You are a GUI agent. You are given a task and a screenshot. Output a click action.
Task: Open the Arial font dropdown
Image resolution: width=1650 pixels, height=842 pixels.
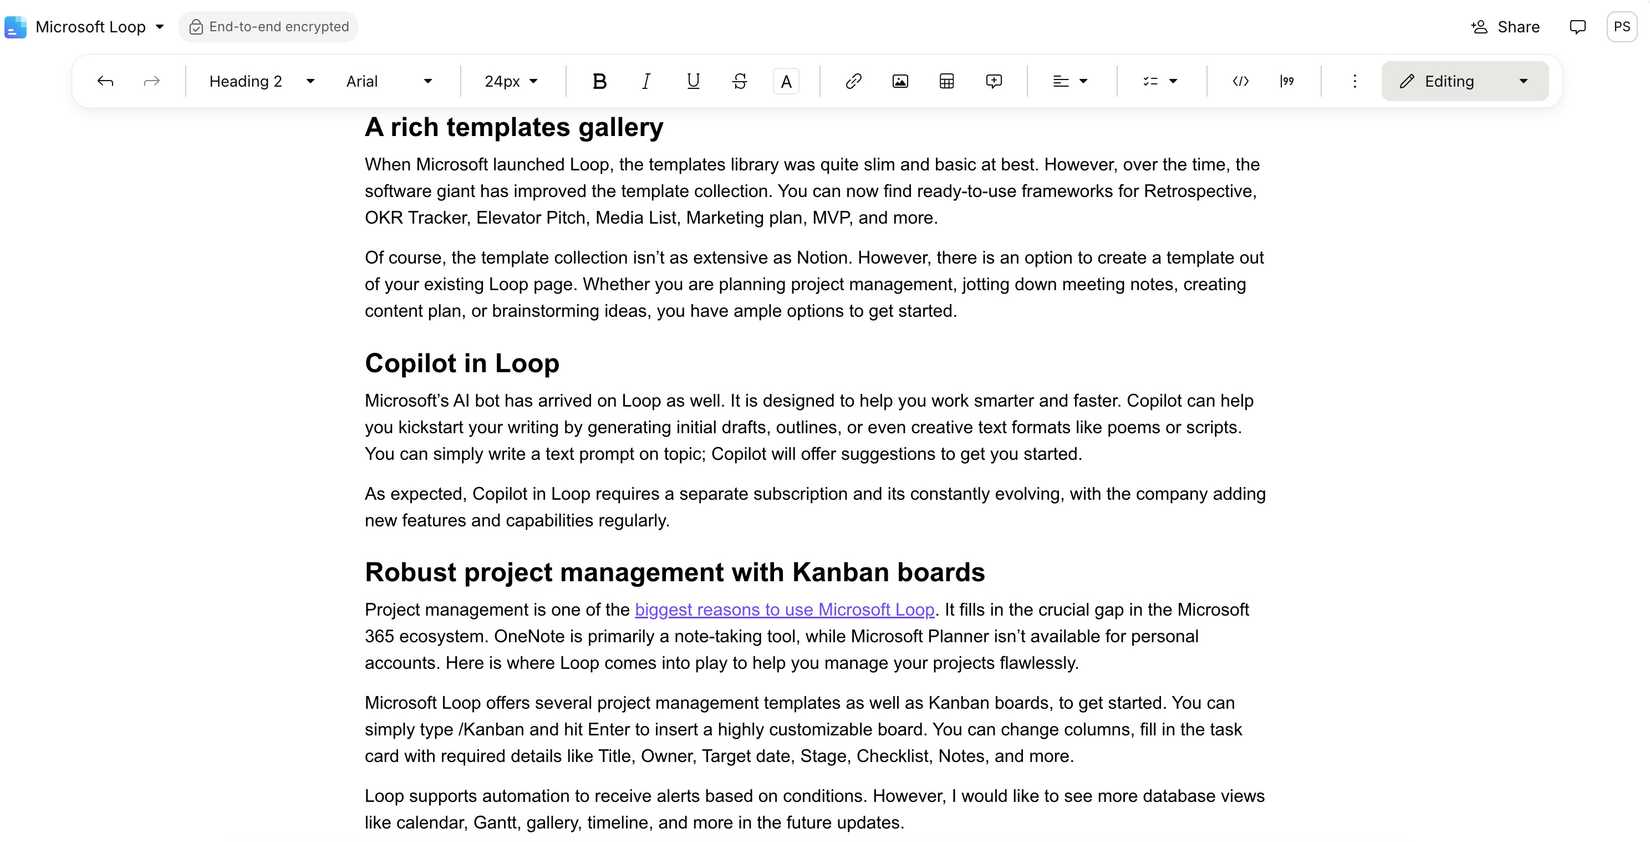coord(389,81)
